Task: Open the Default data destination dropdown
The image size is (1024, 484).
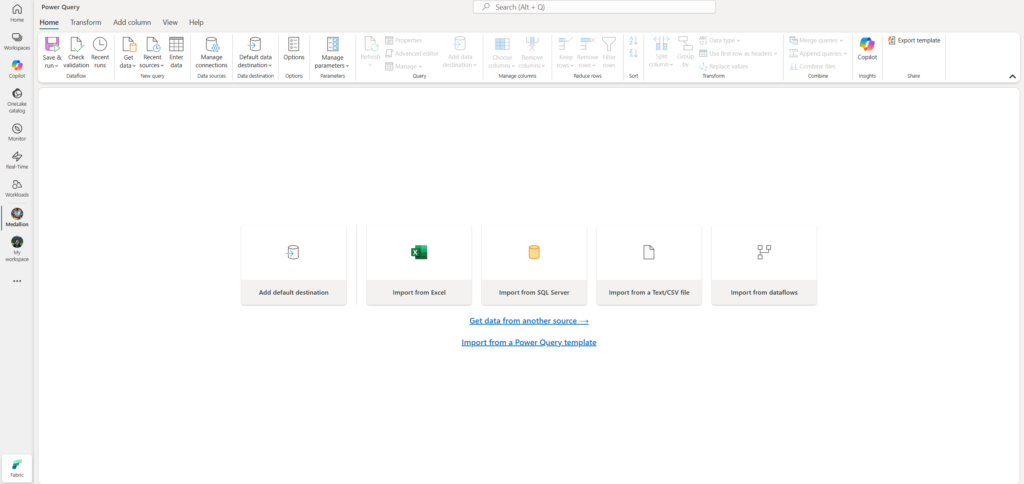Action: [x=254, y=65]
